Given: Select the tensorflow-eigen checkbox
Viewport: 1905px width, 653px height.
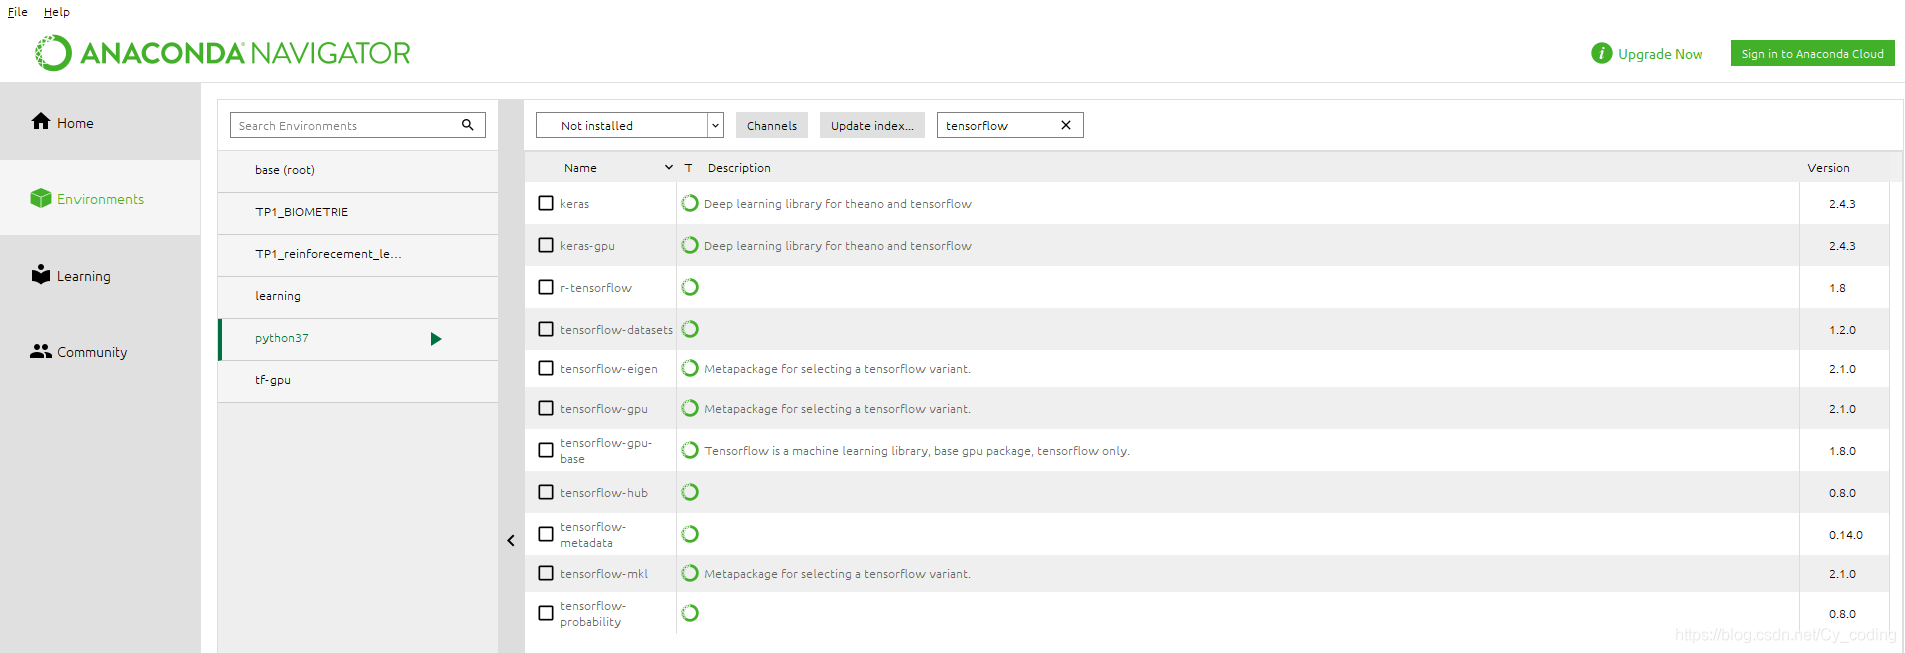Looking at the screenshot, I should coord(546,368).
